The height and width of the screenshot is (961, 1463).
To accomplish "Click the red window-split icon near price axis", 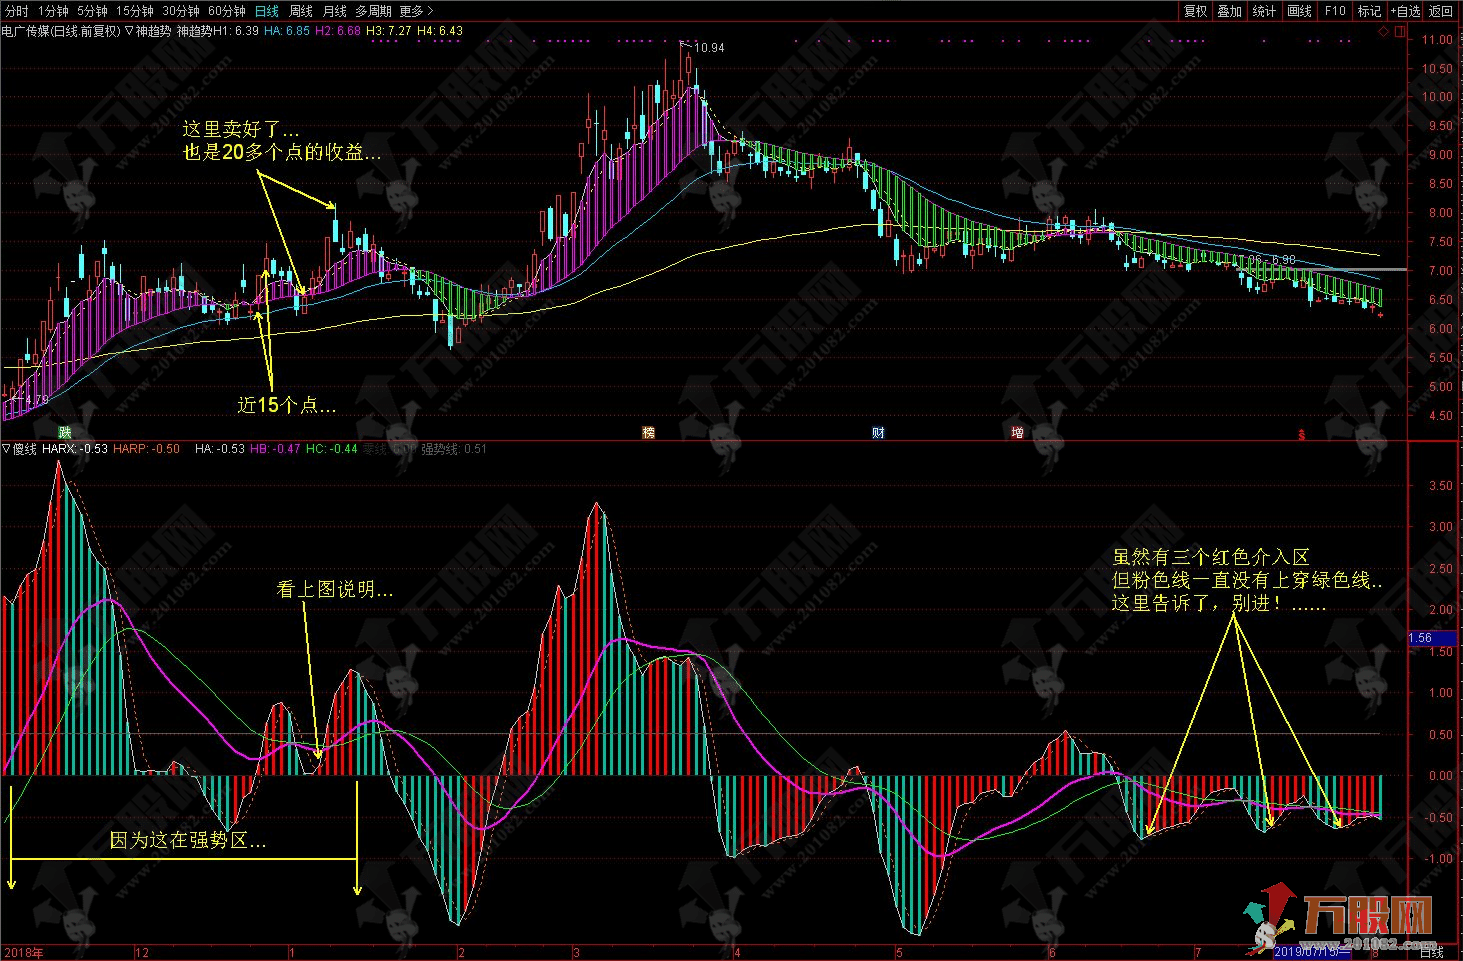I will pos(1398,31).
